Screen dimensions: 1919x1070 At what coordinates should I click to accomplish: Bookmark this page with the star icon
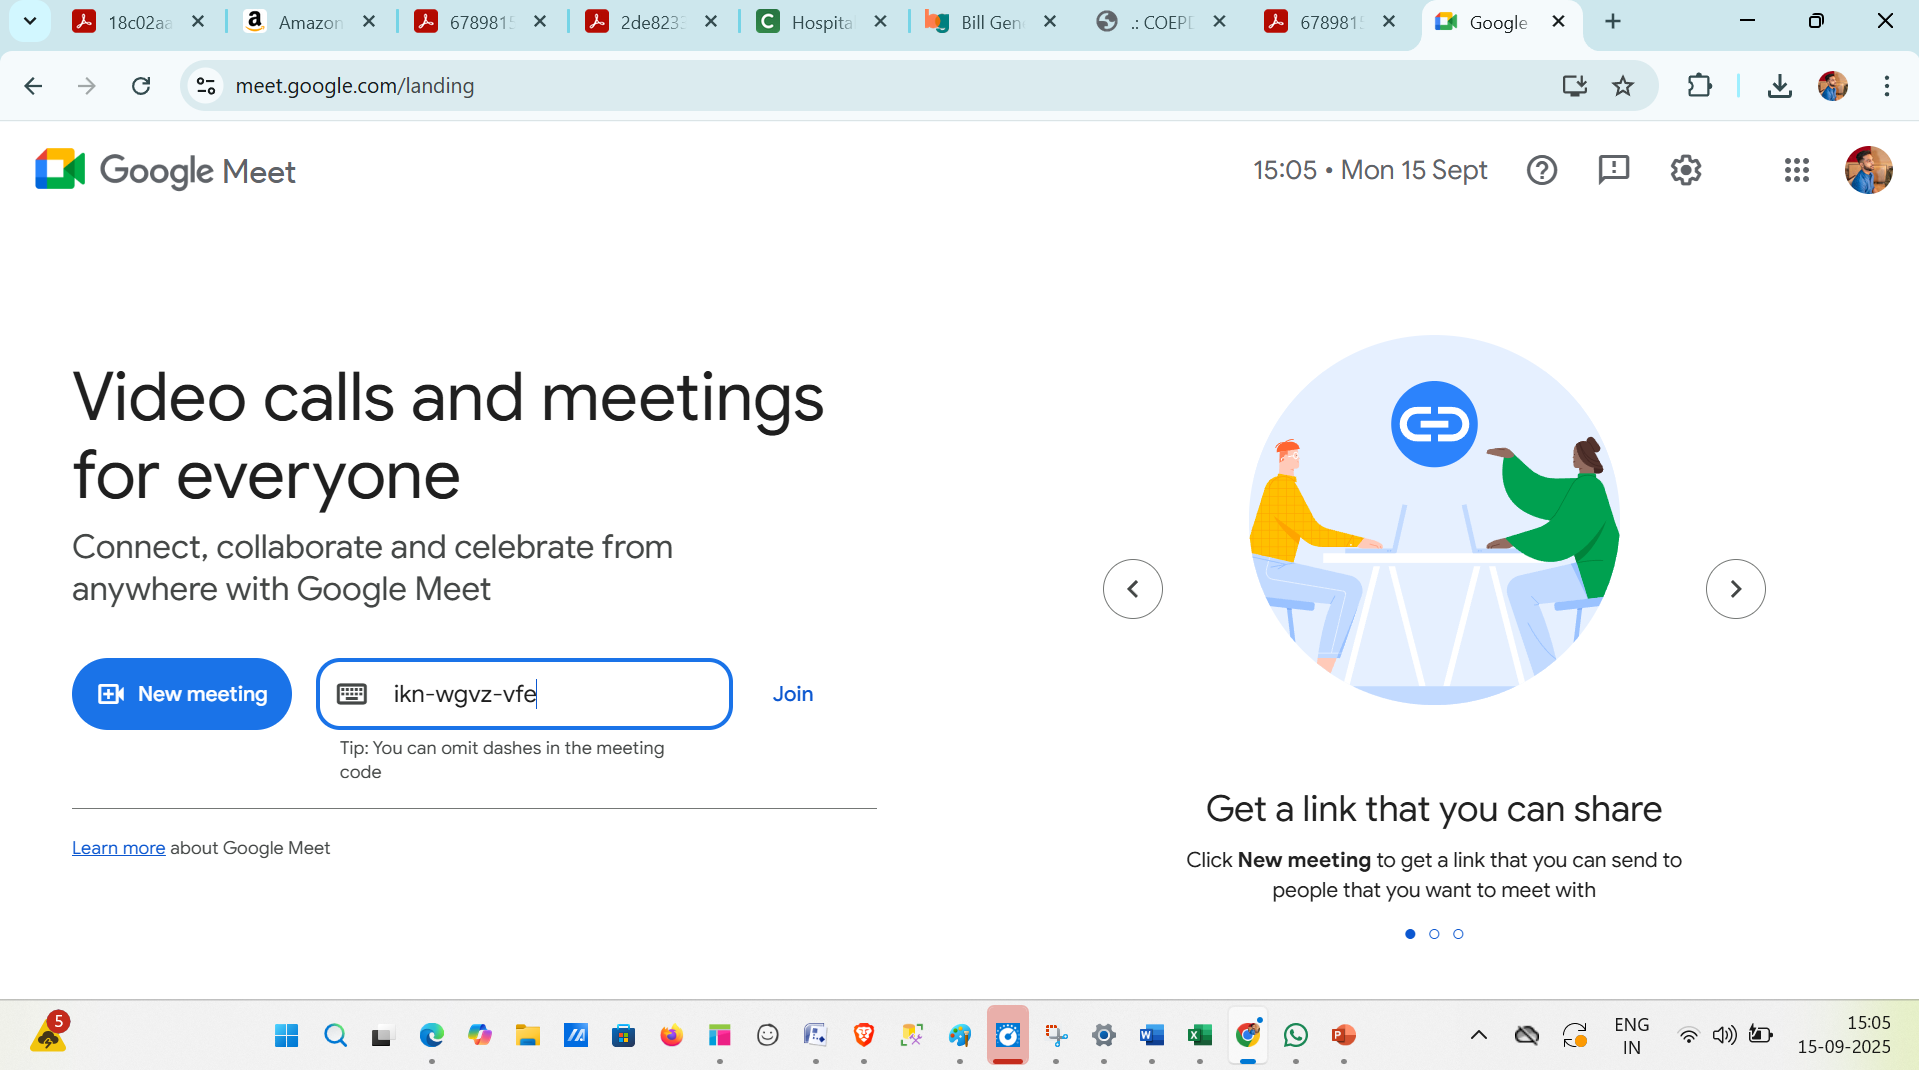[x=1623, y=86]
